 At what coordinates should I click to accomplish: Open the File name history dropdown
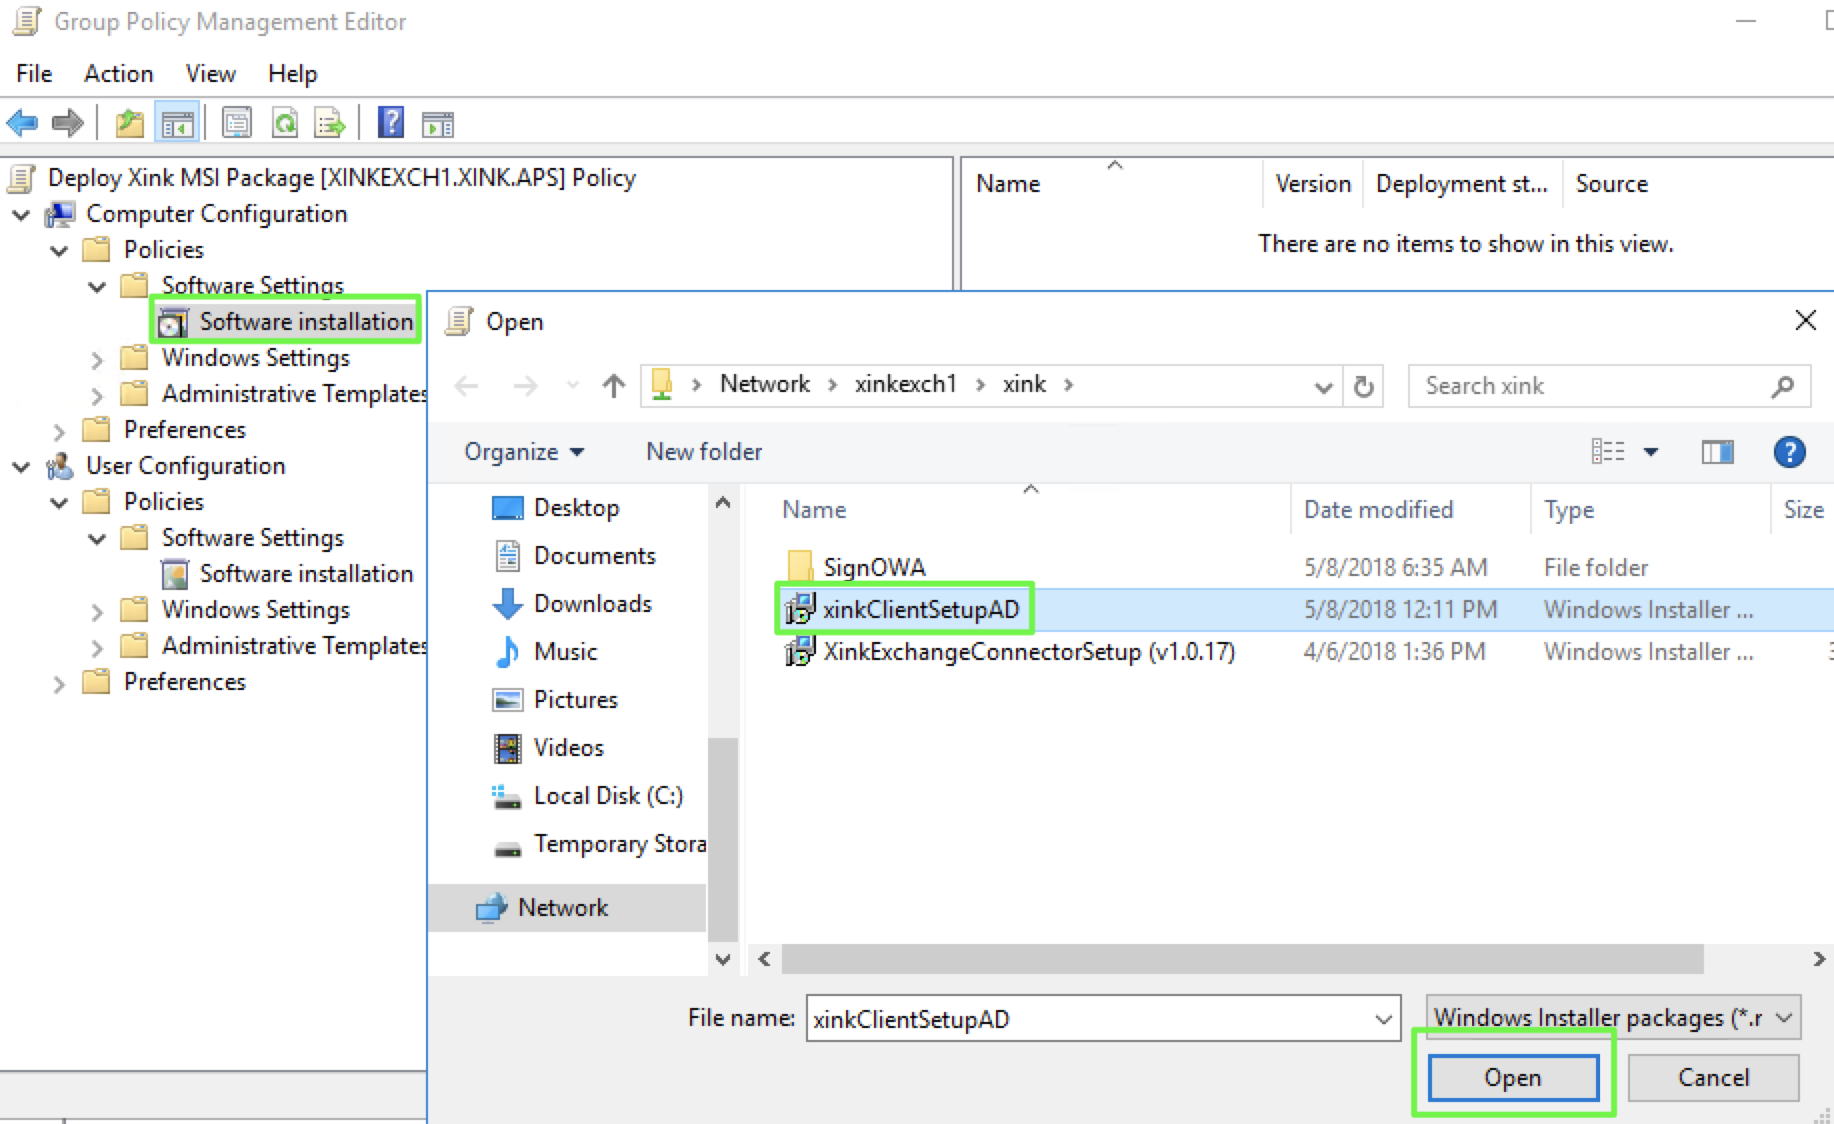(1383, 1019)
